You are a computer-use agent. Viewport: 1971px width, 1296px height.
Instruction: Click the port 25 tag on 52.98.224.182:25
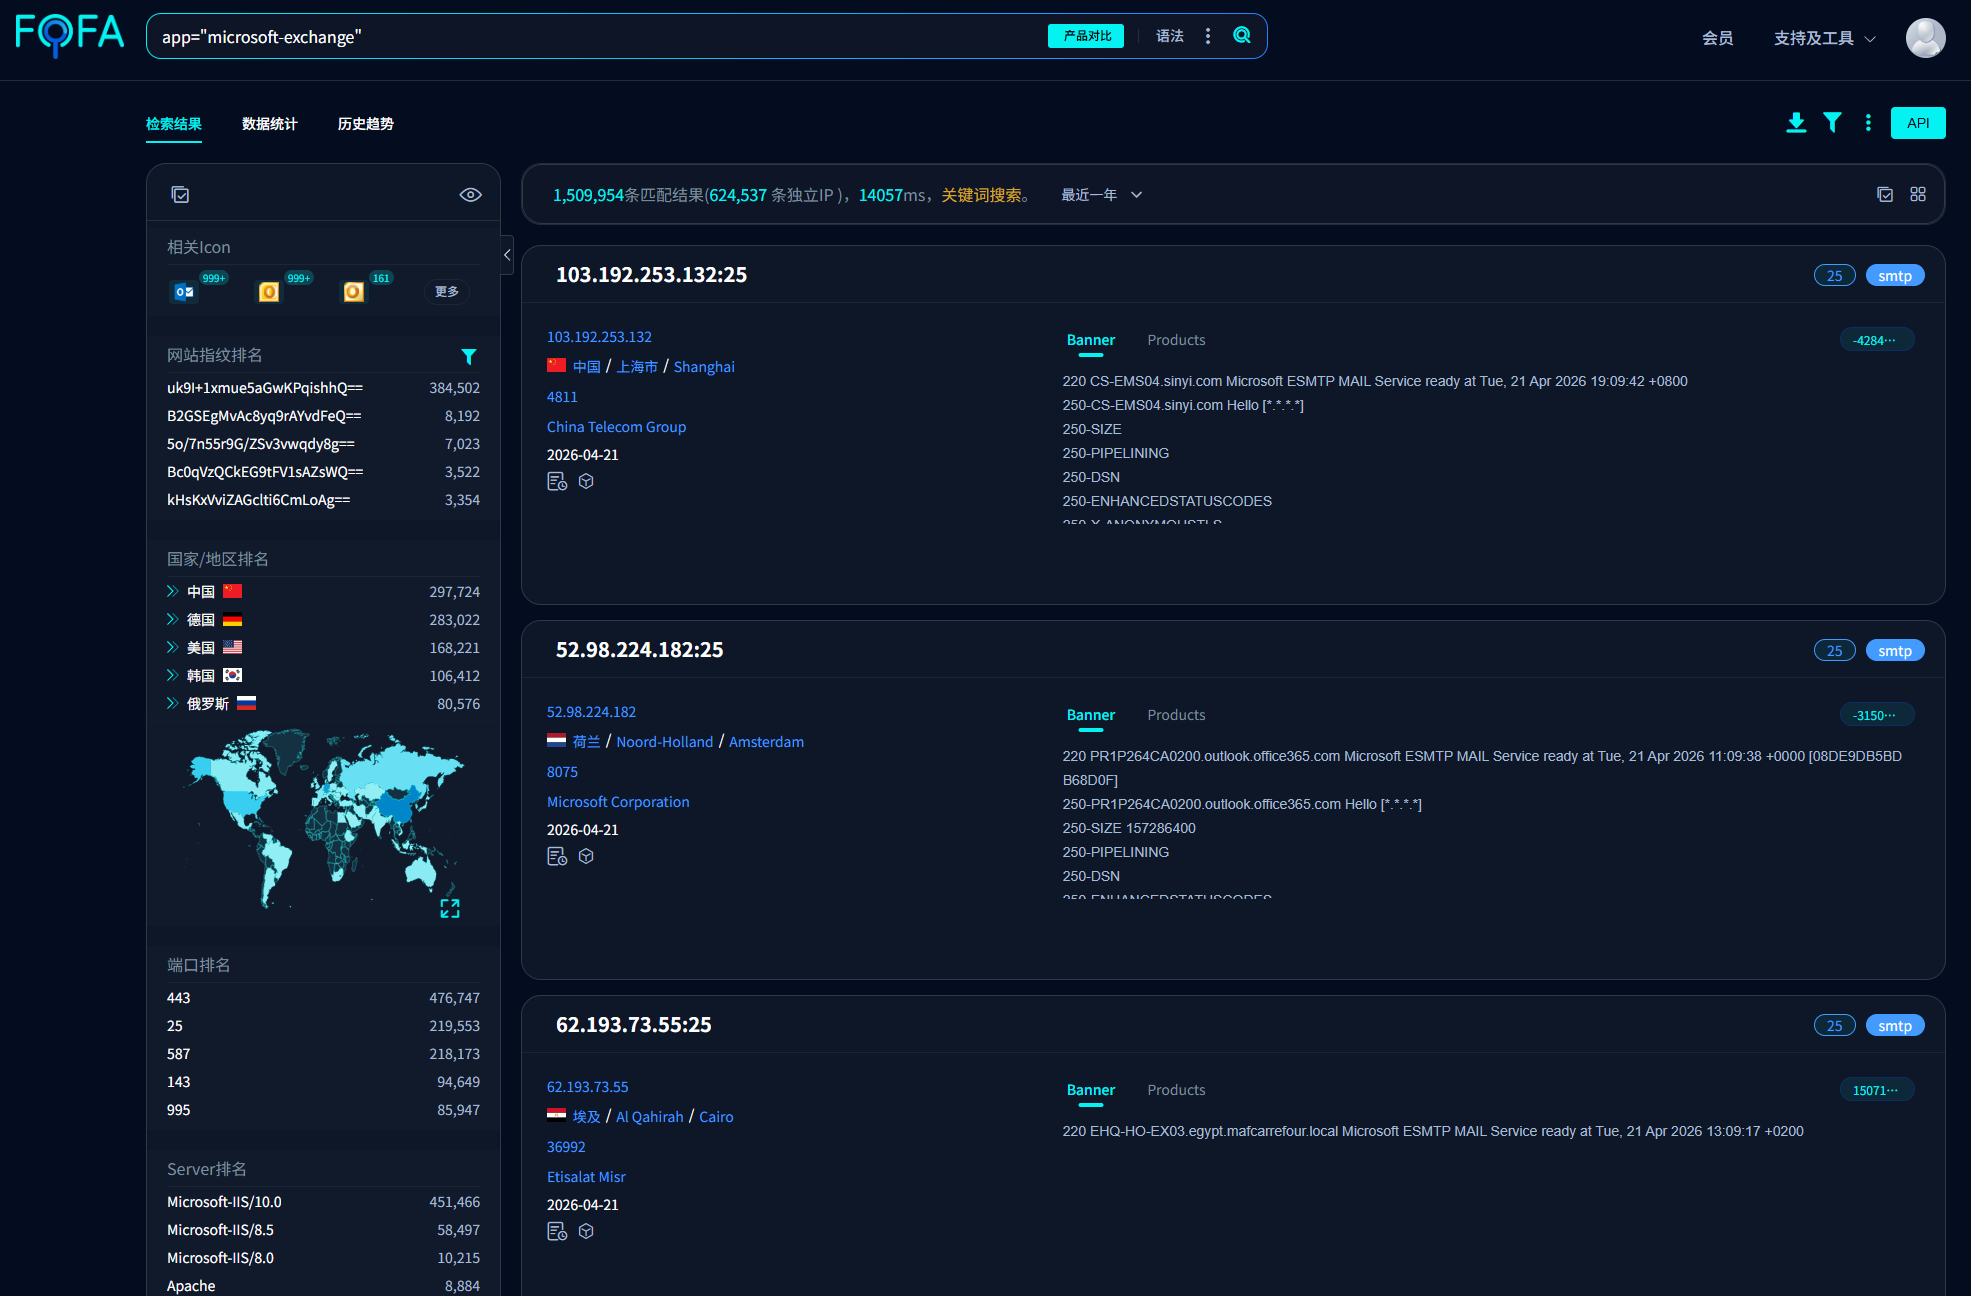pos(1835,651)
